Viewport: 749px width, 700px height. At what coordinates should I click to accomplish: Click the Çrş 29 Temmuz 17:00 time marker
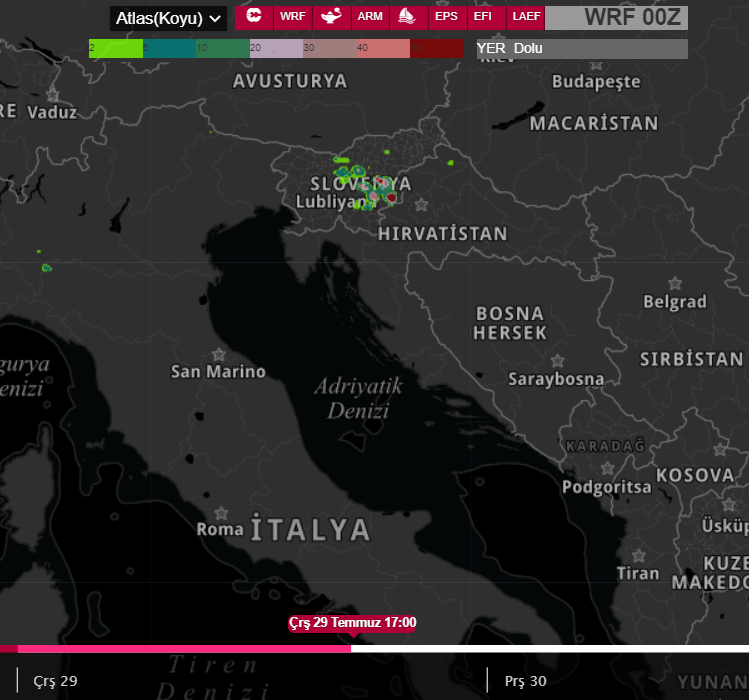(x=352, y=623)
